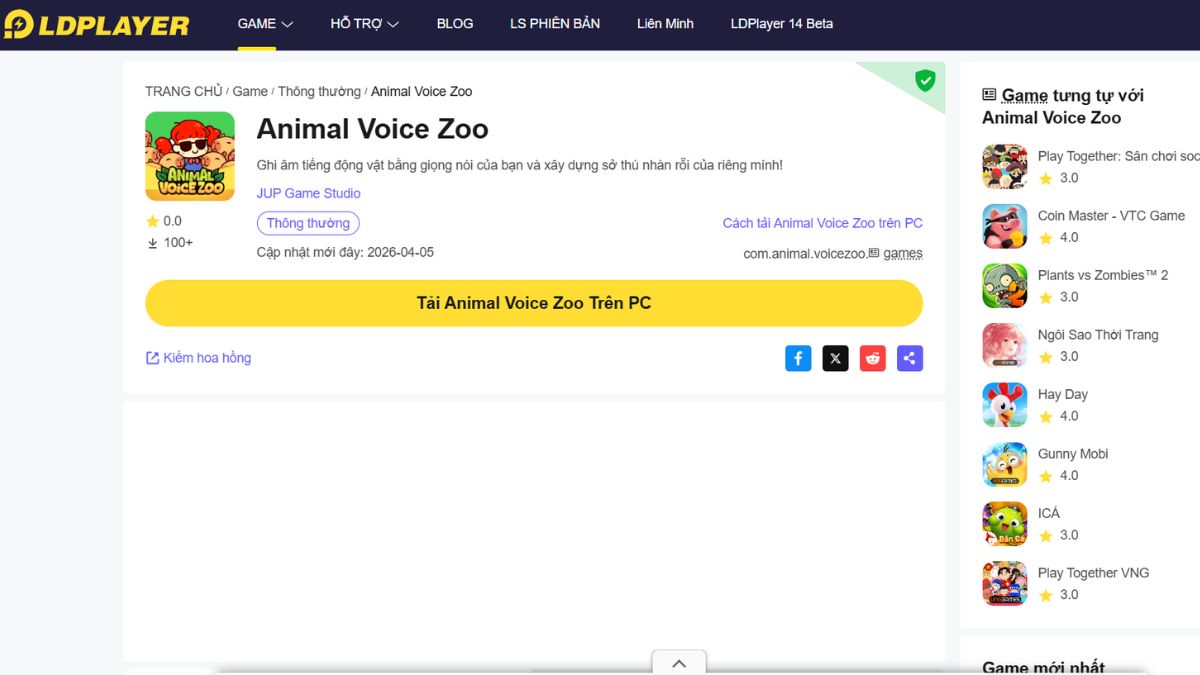The width and height of the screenshot is (1200, 675).
Task: Go to the Liên Minh page
Action: tap(665, 24)
